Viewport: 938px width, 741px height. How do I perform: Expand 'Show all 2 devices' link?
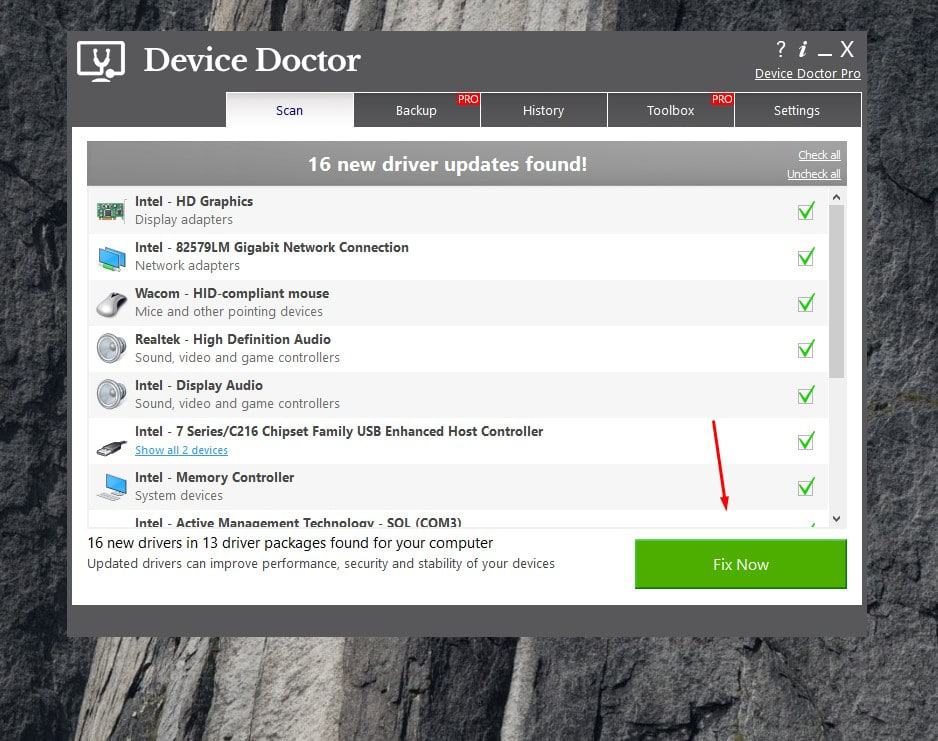(181, 450)
